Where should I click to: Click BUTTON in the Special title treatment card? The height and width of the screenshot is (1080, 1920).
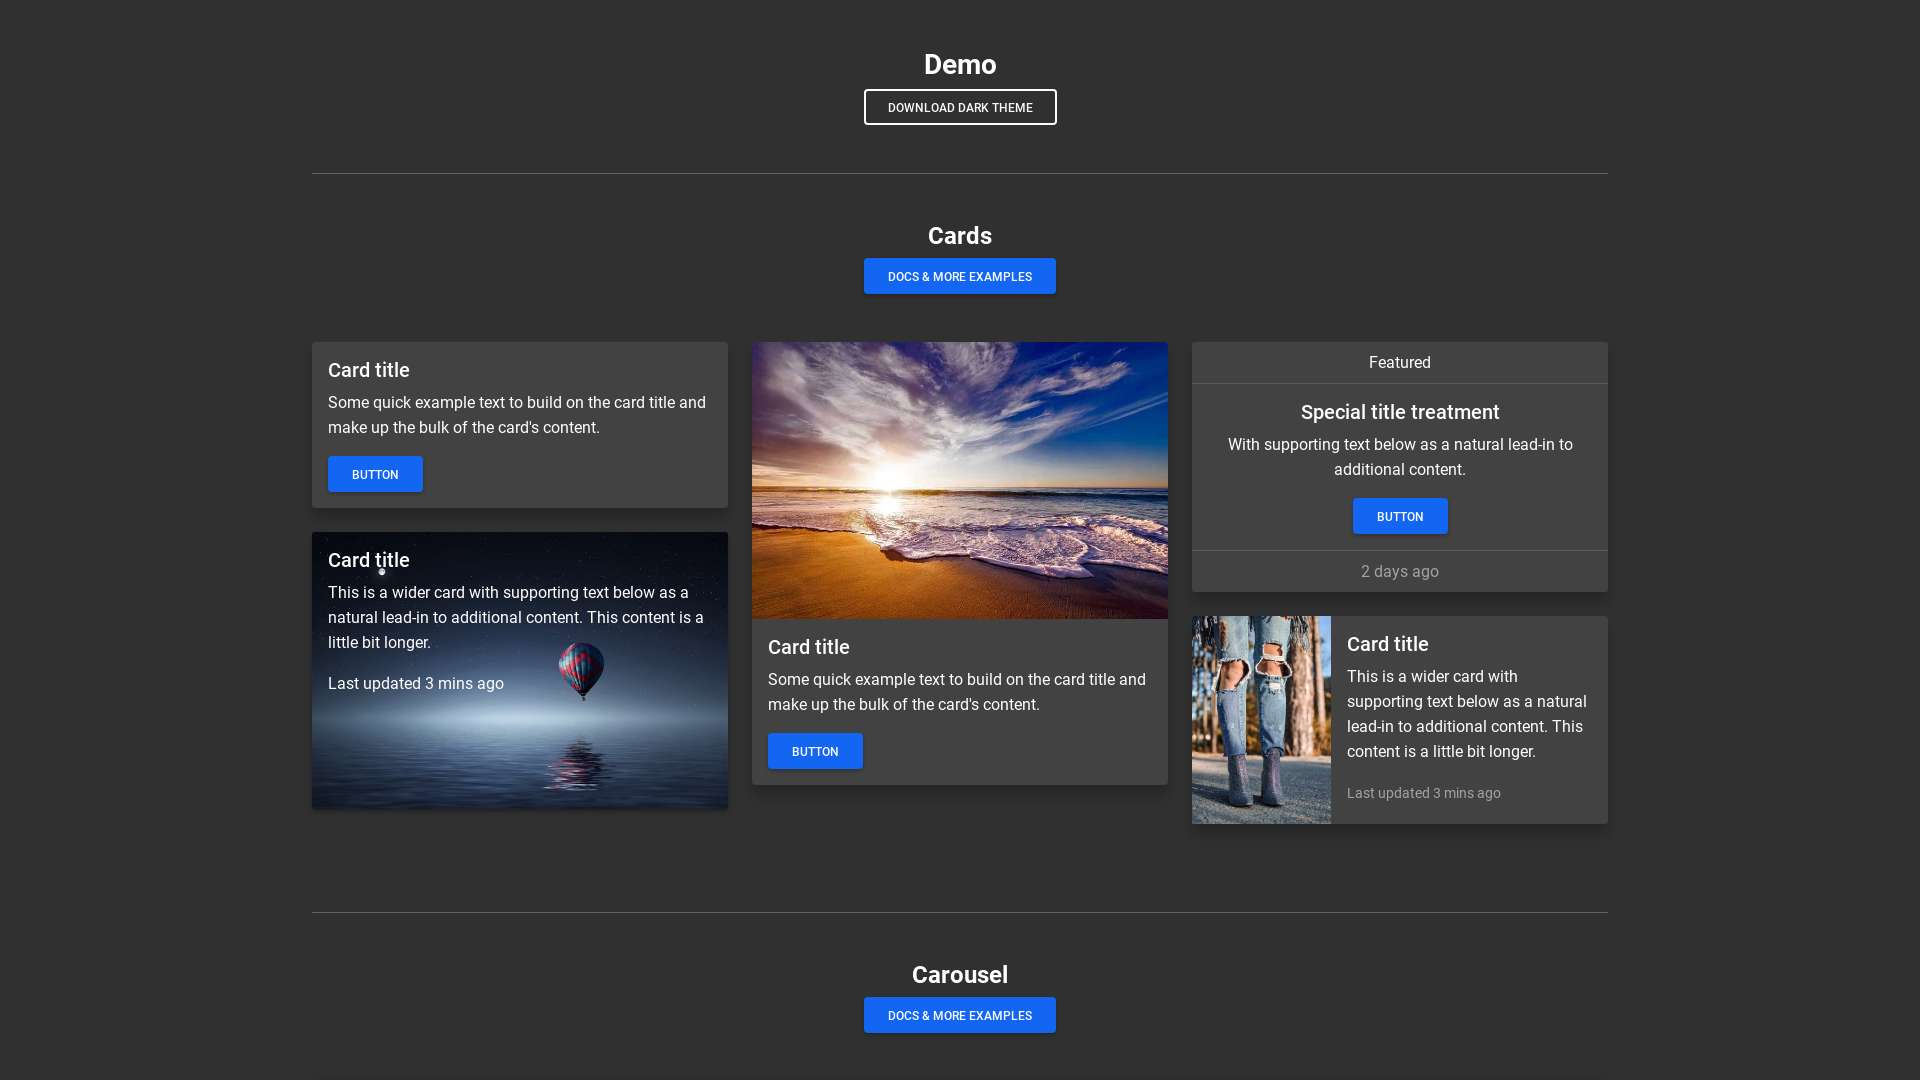click(x=1399, y=516)
